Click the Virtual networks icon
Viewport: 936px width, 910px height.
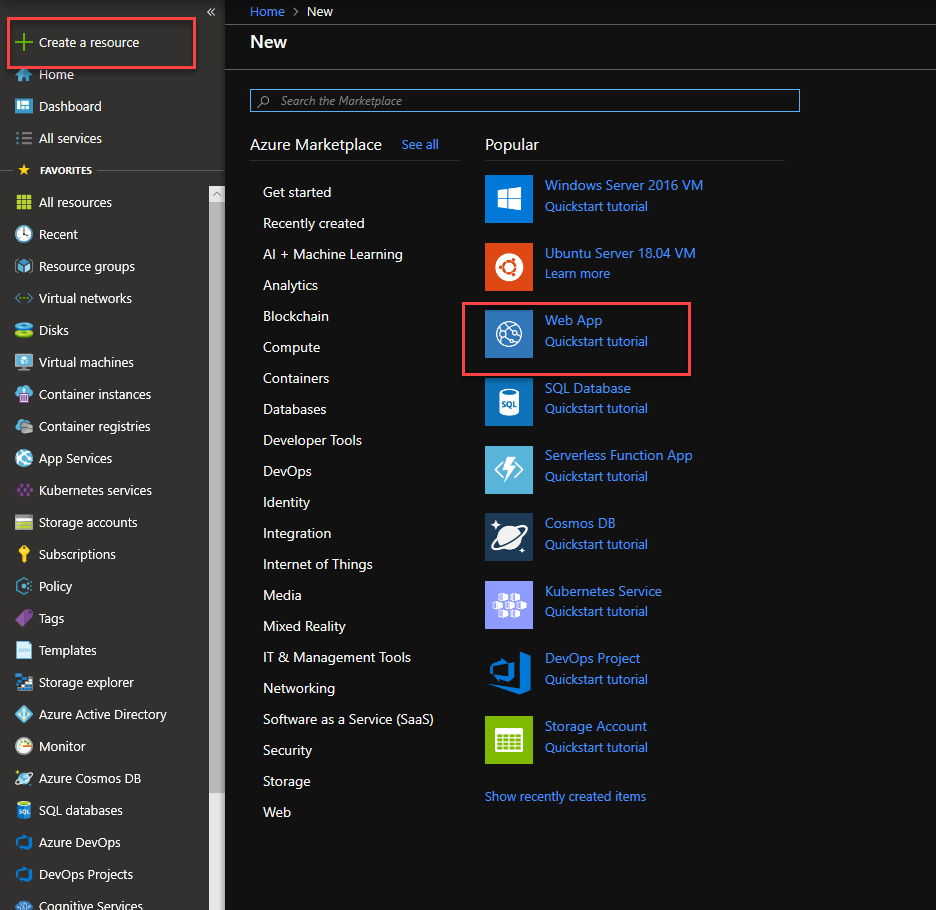[x=24, y=298]
